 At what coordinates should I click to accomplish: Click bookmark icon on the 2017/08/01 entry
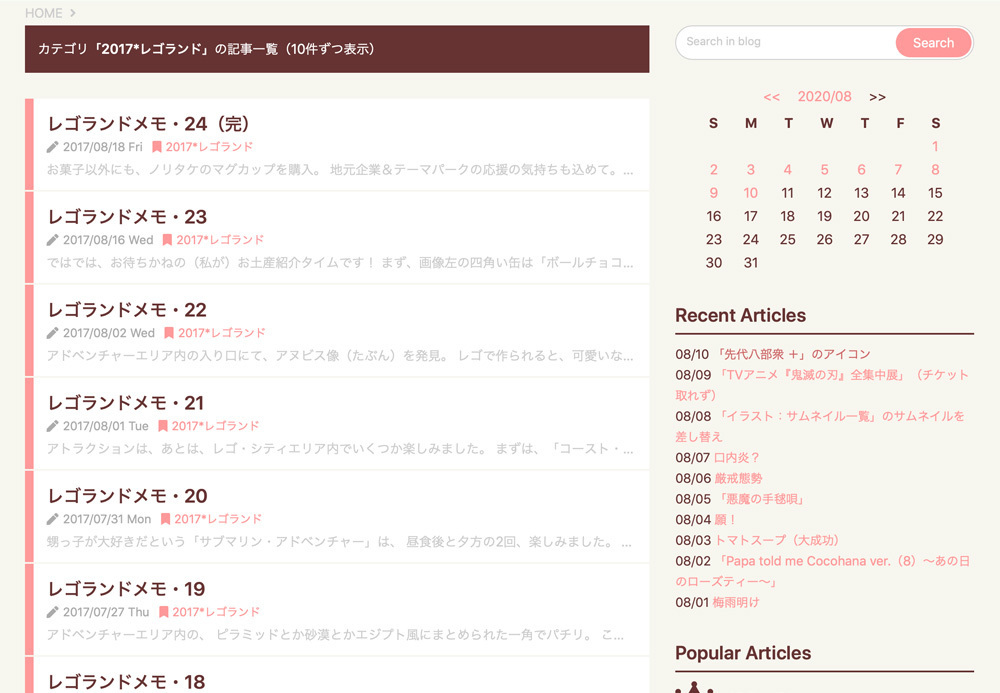(x=163, y=427)
